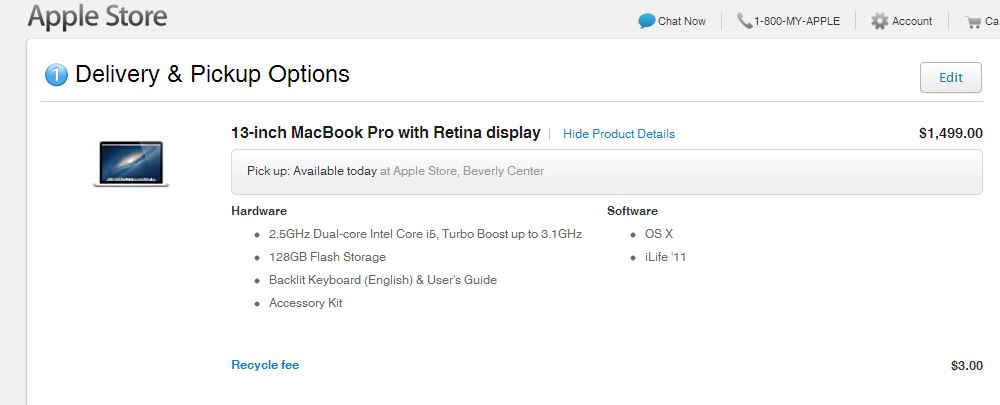The height and width of the screenshot is (405, 1000).
Task: Click the MacBook Pro product thumbnail
Action: [131, 164]
